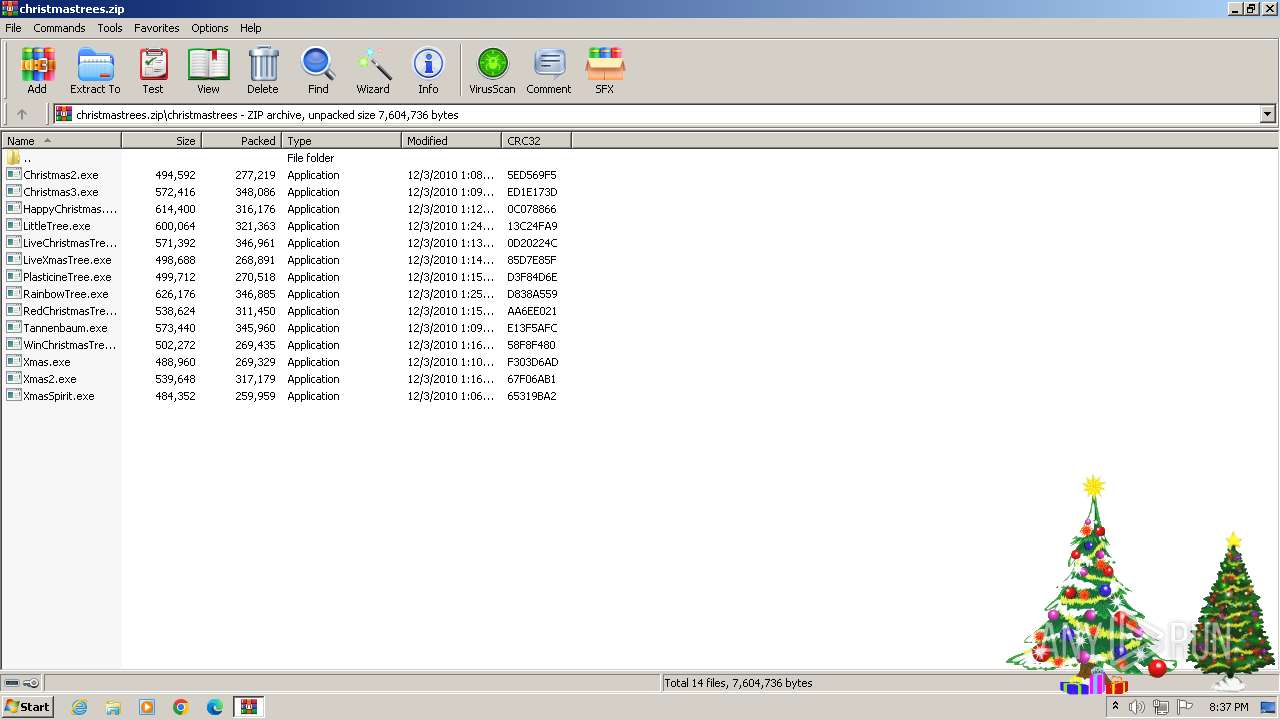Sort by Size column header

[161, 141]
